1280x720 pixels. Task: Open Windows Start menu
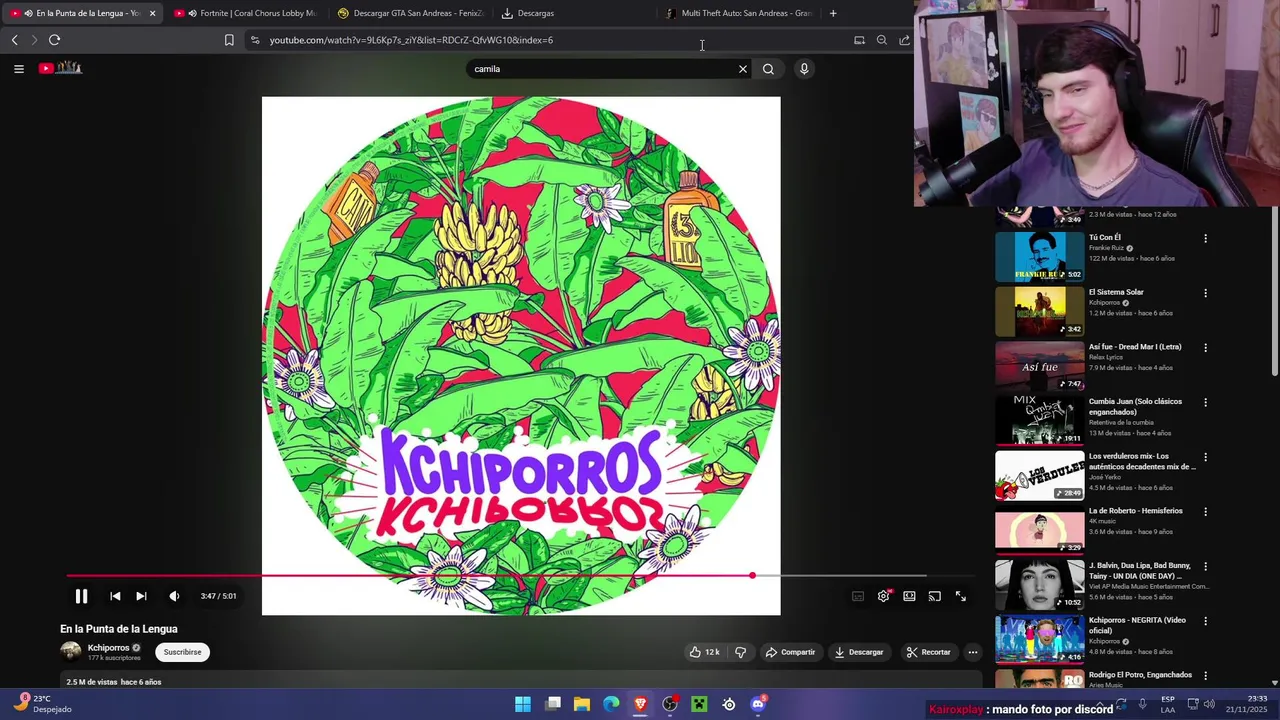click(522, 704)
